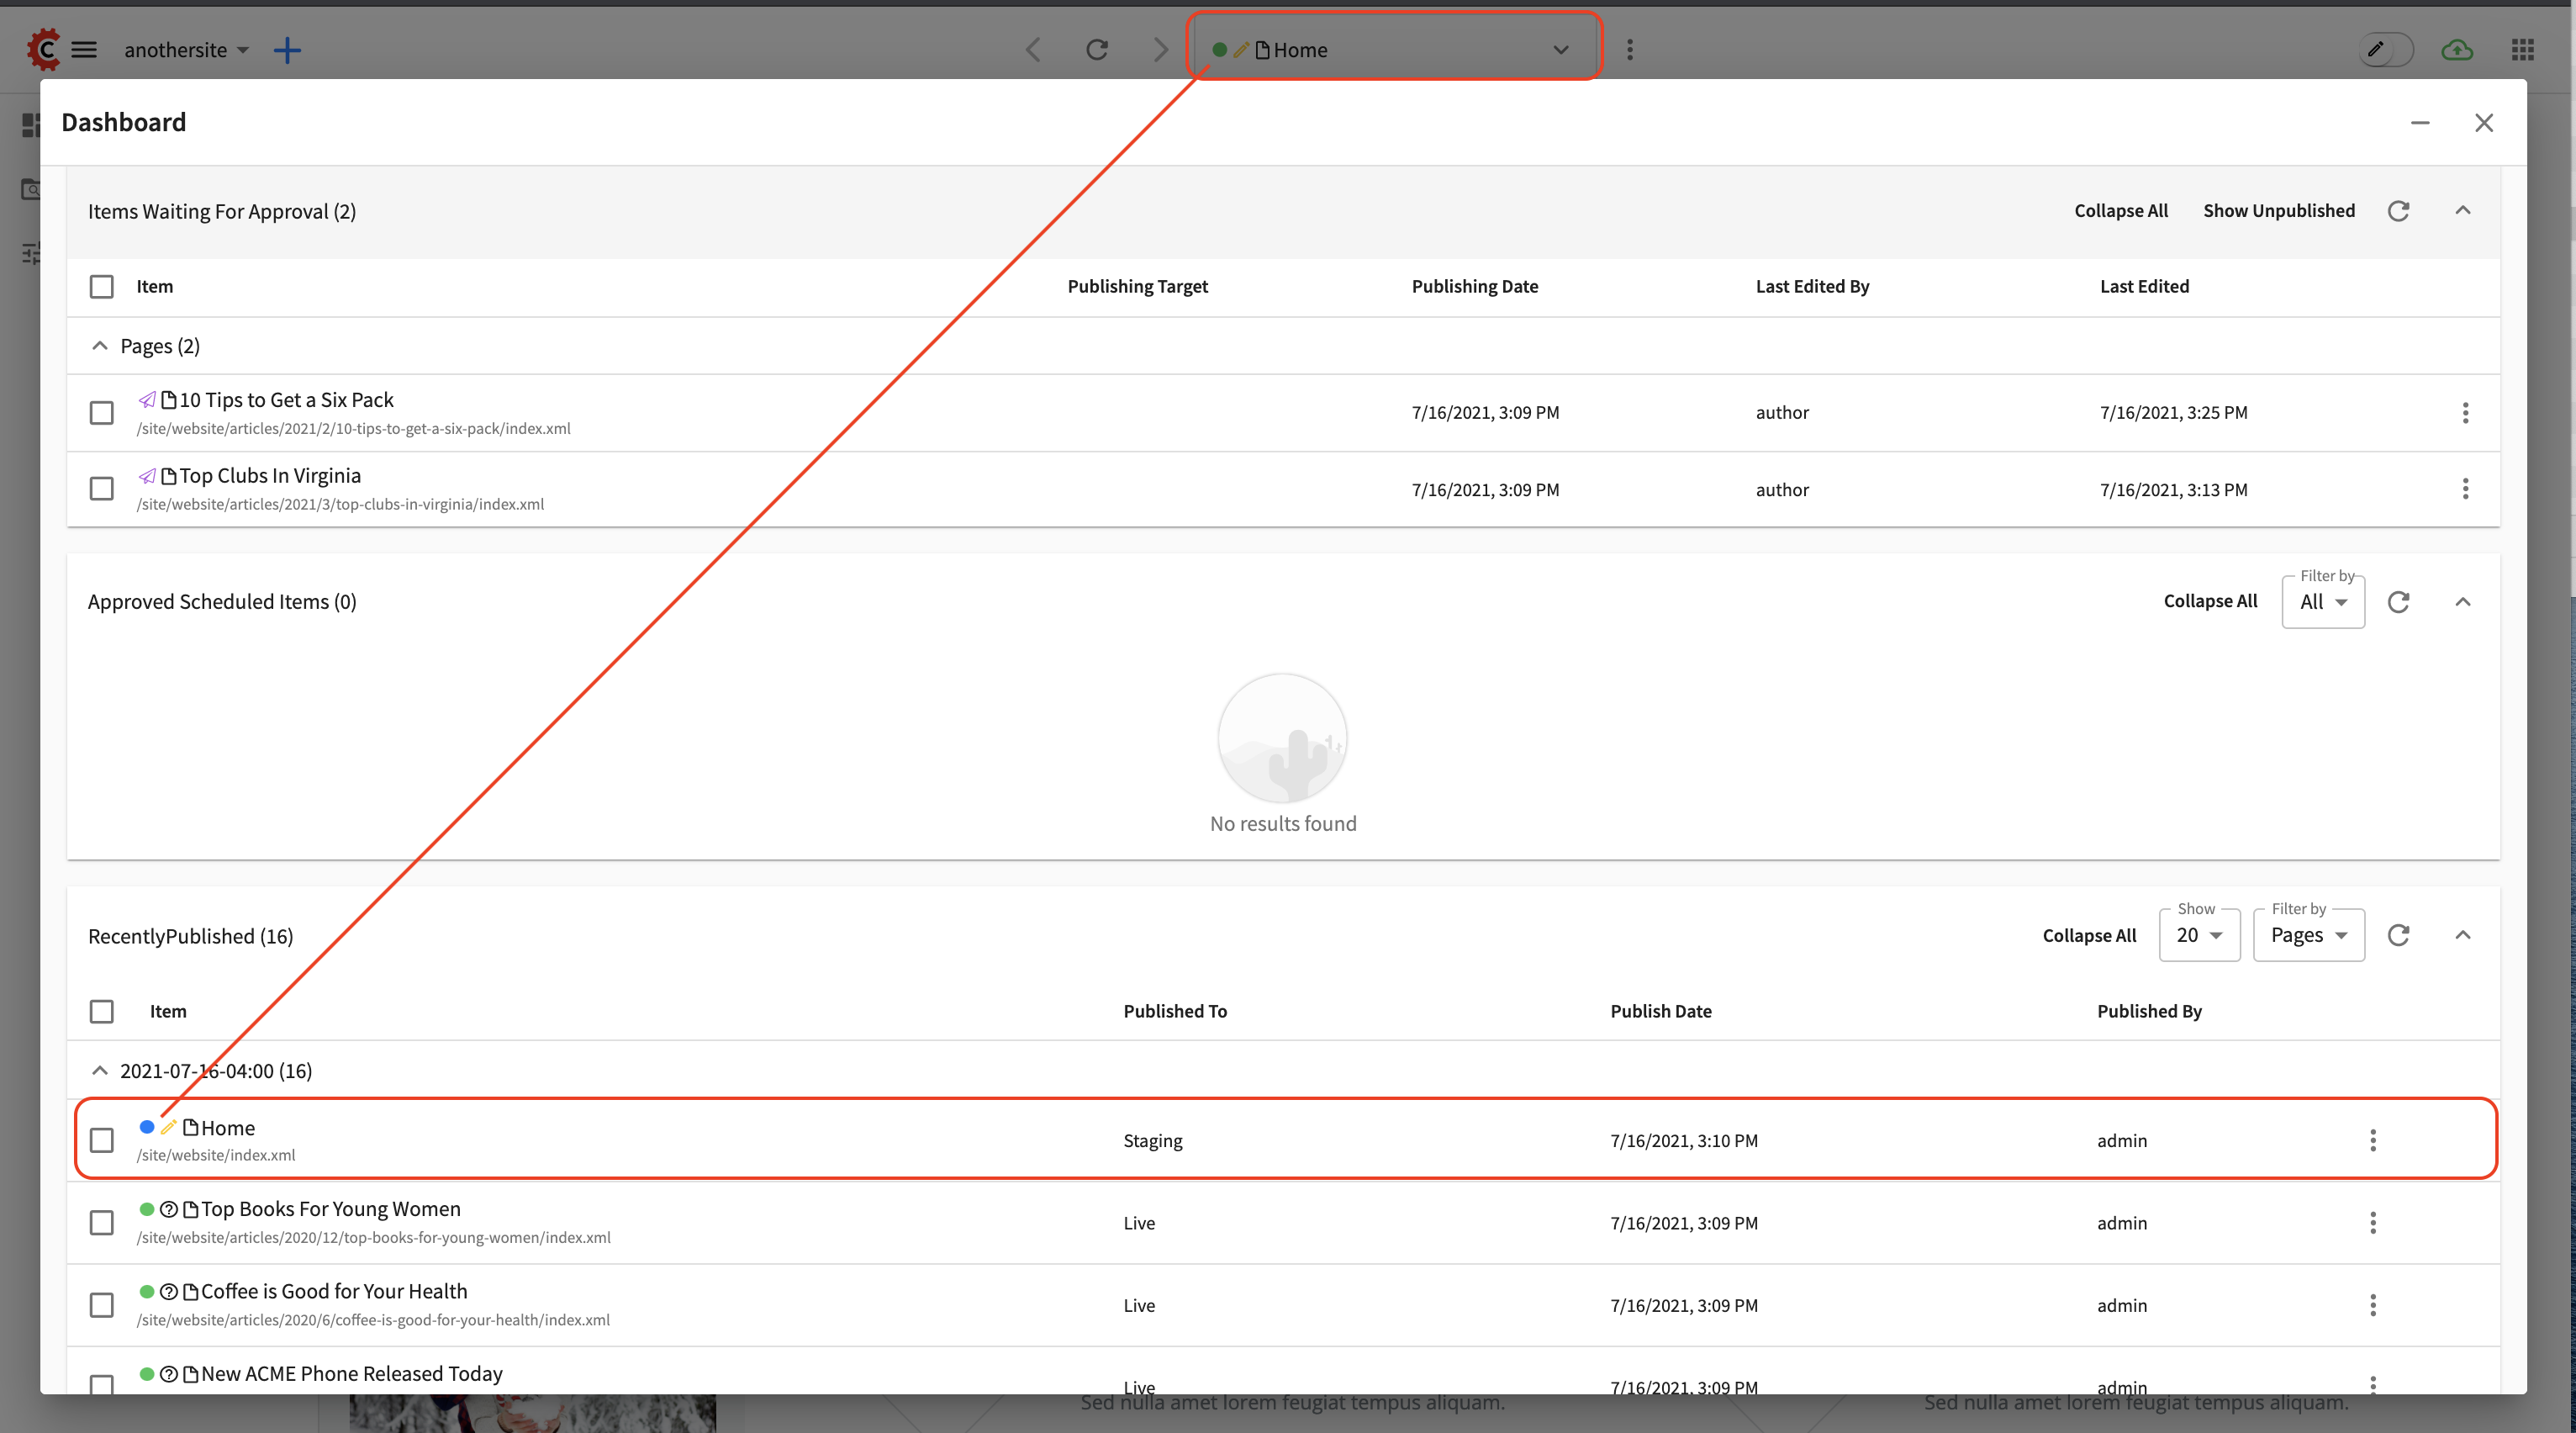Open the Home page address dropdown

[1561, 49]
